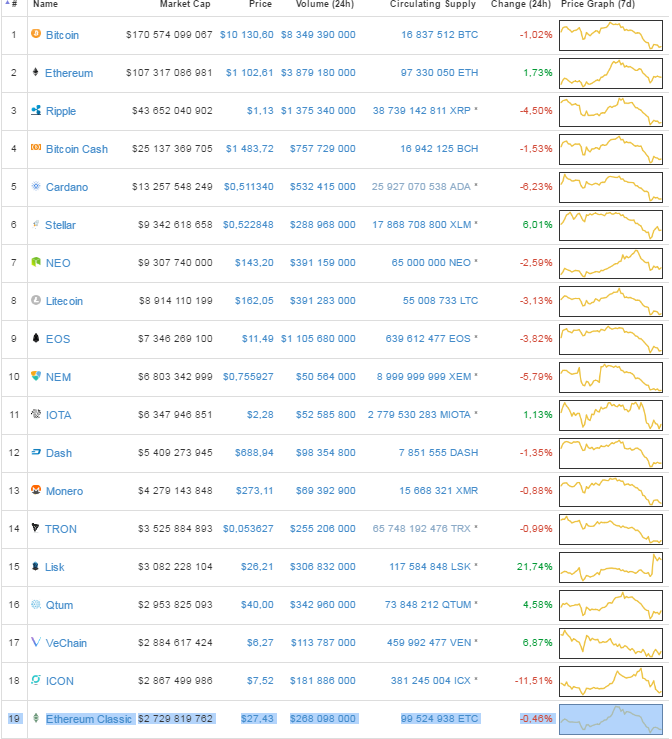Open the Stellar coin link
672x739 pixels.
pyautogui.click(x=60, y=225)
